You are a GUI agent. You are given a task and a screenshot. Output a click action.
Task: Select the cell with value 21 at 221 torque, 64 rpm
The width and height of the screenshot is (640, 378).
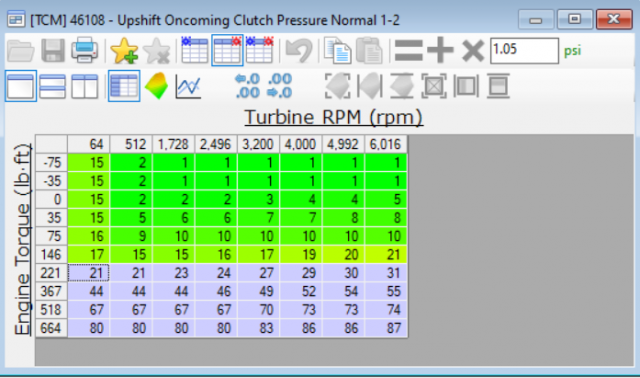click(x=89, y=273)
